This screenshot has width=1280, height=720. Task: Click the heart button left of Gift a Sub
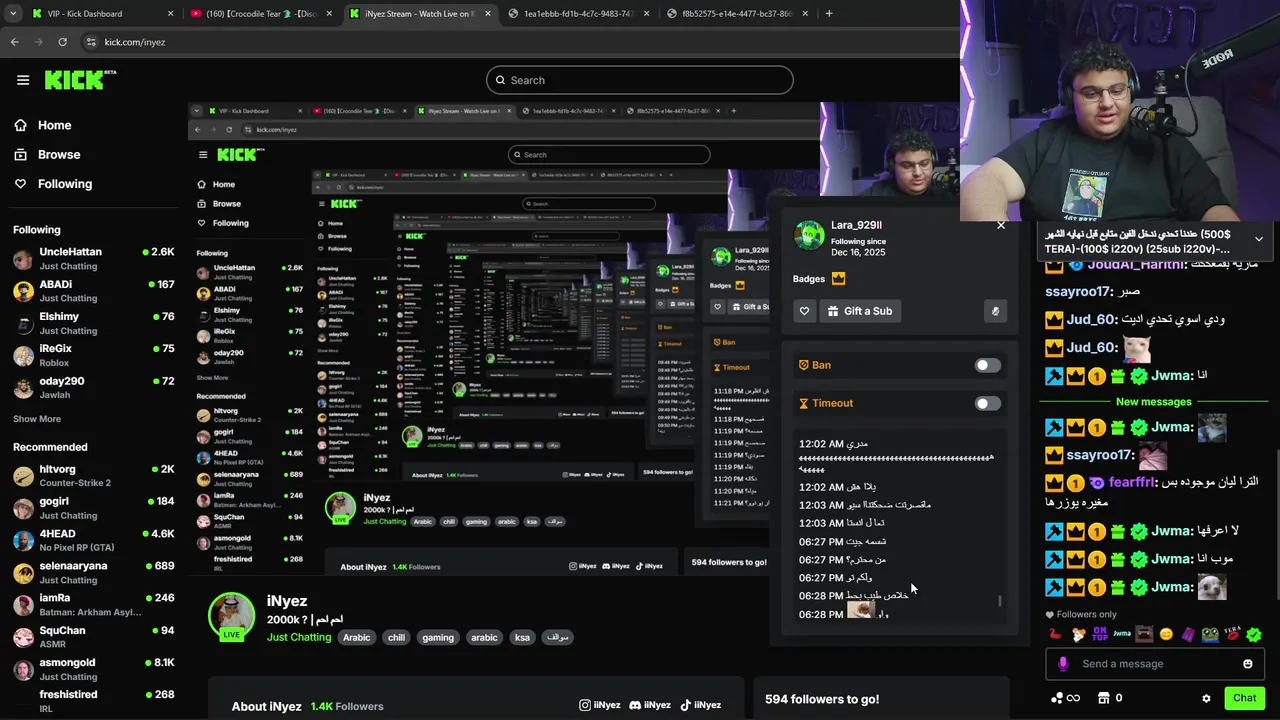[x=804, y=311]
